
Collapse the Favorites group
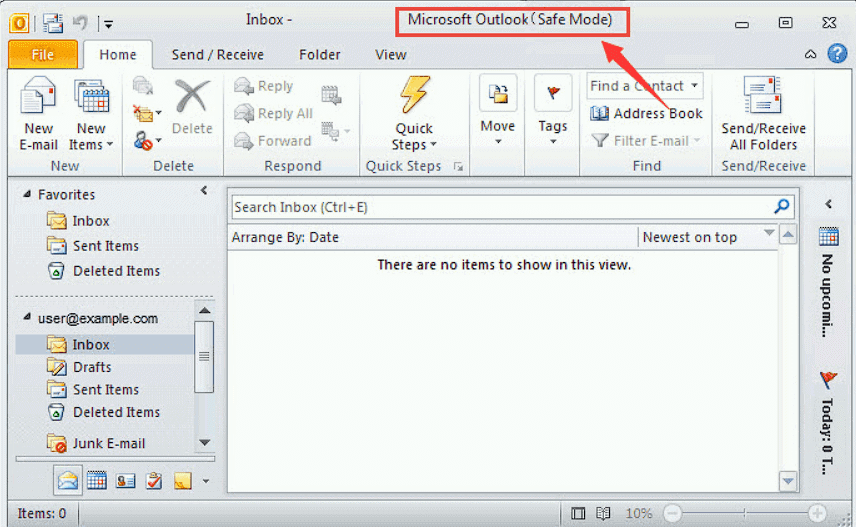(26, 194)
